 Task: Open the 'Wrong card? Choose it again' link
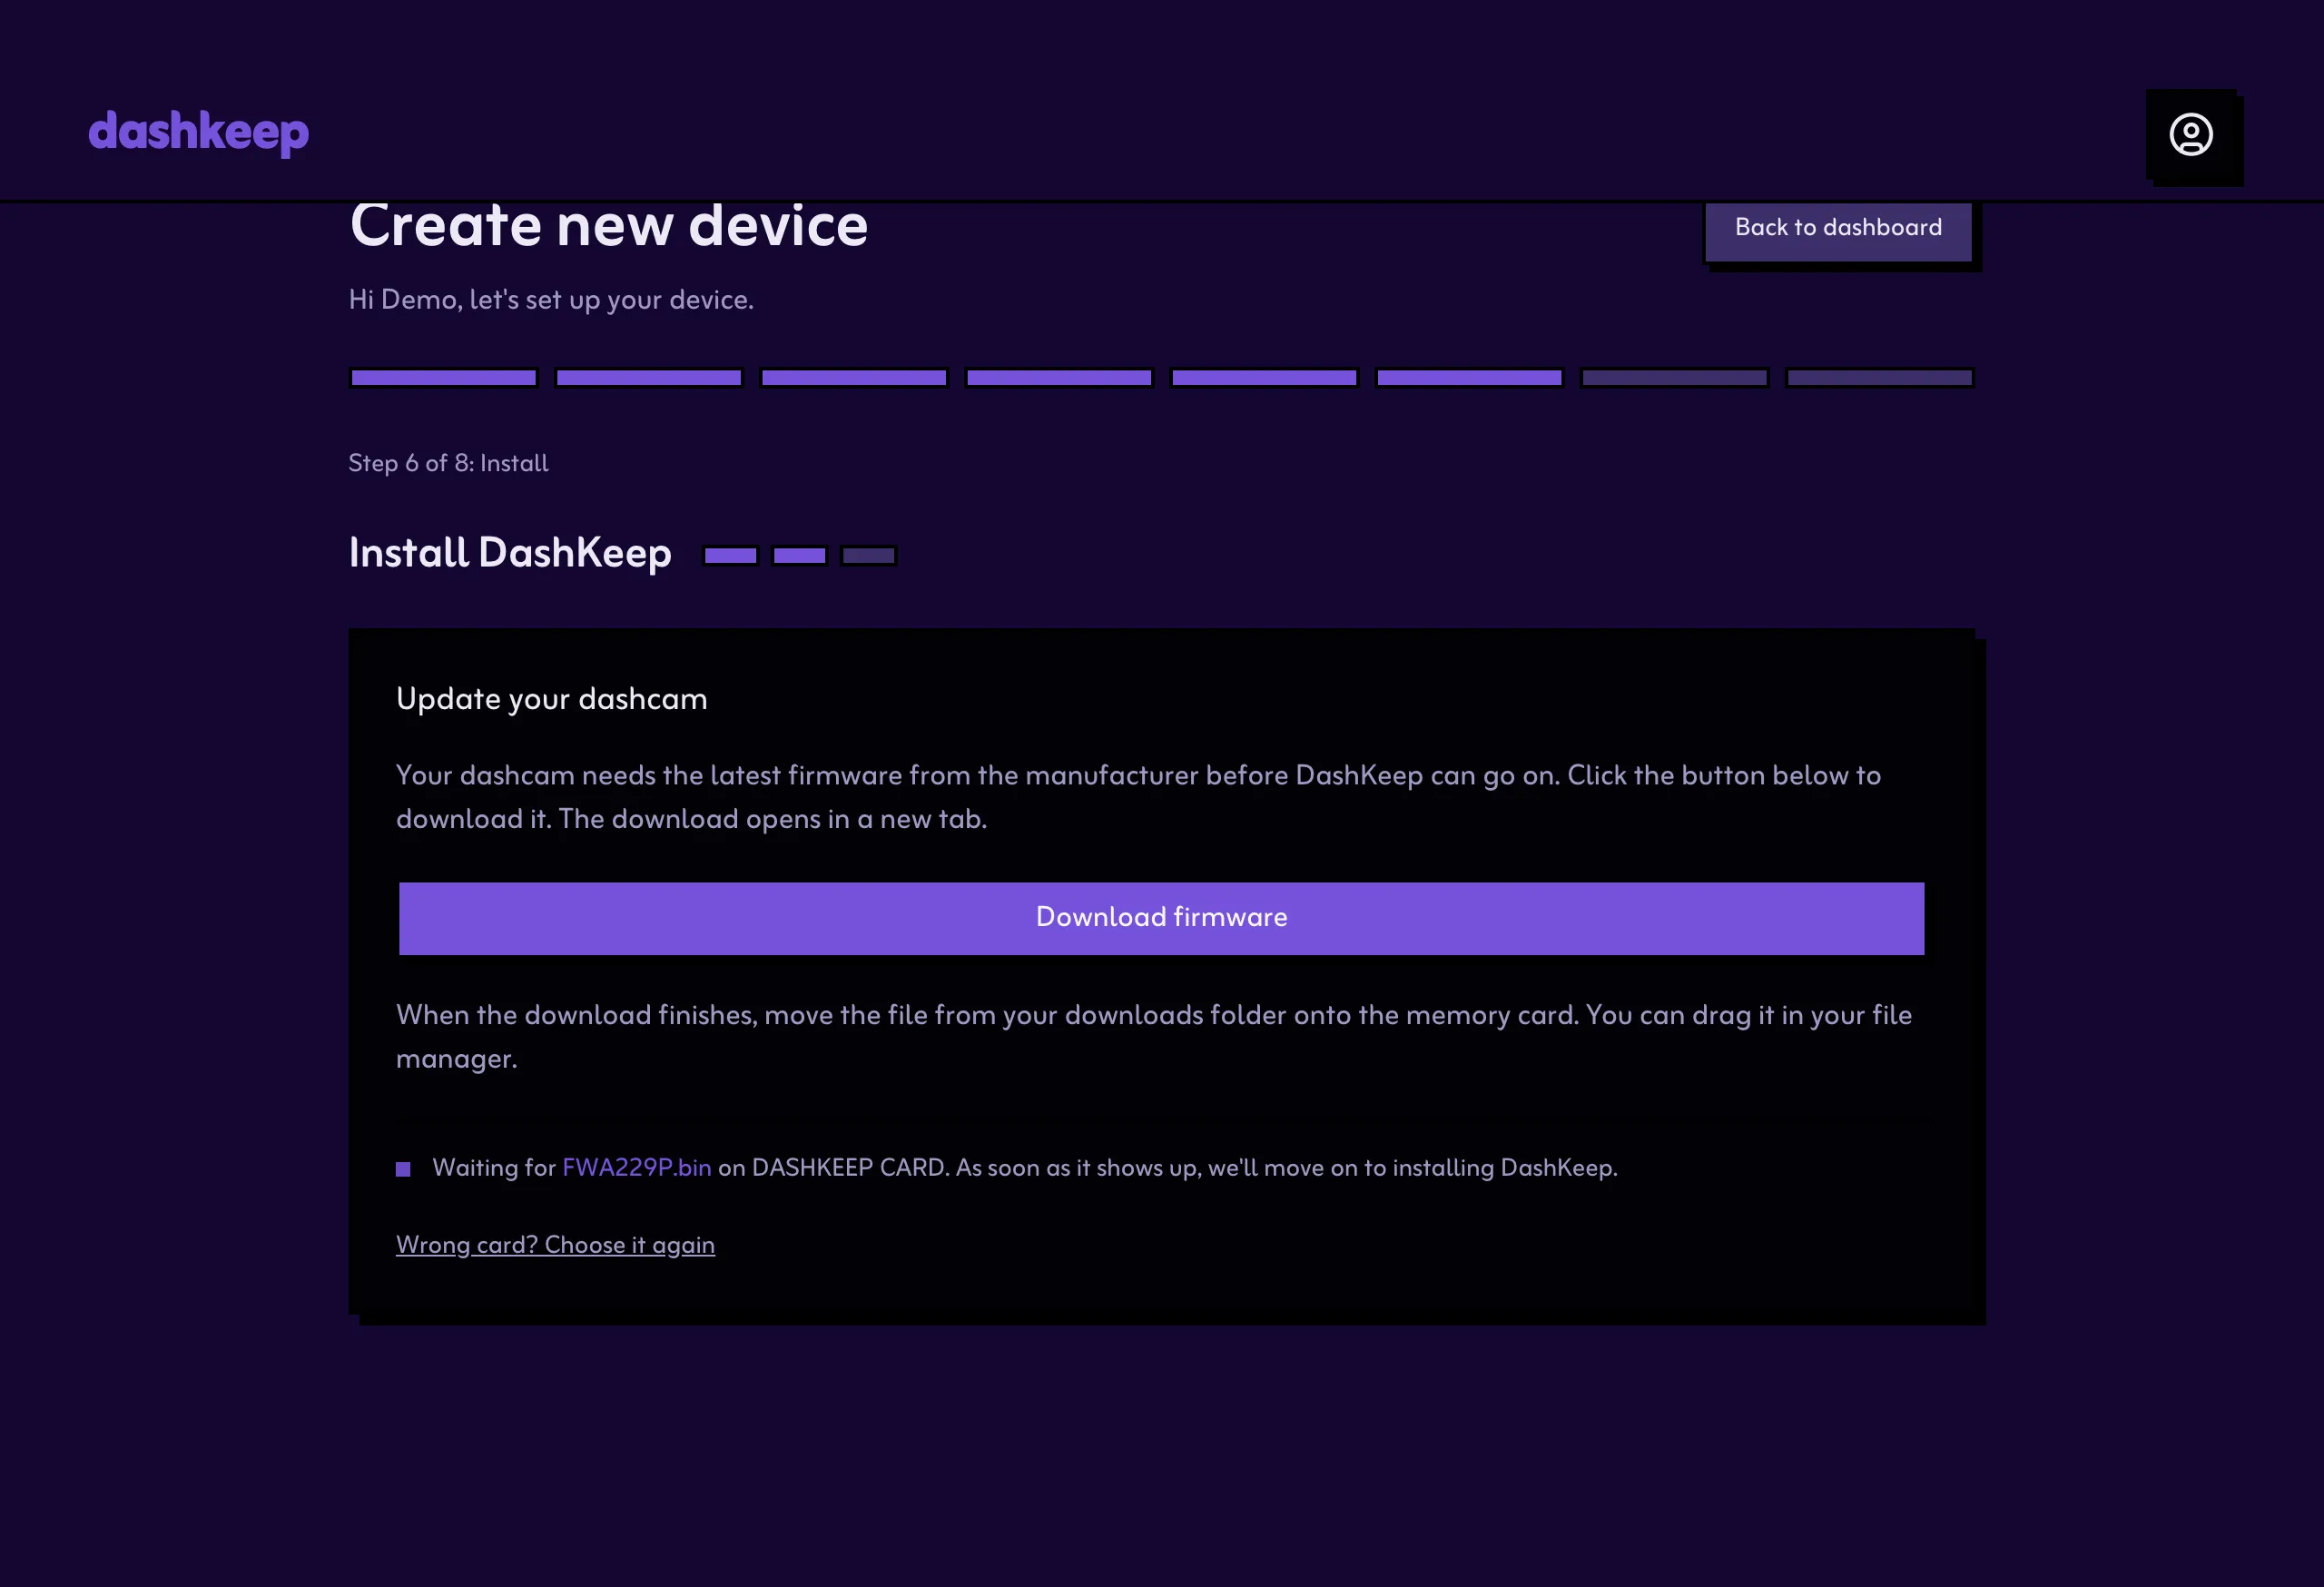pyautogui.click(x=555, y=1245)
